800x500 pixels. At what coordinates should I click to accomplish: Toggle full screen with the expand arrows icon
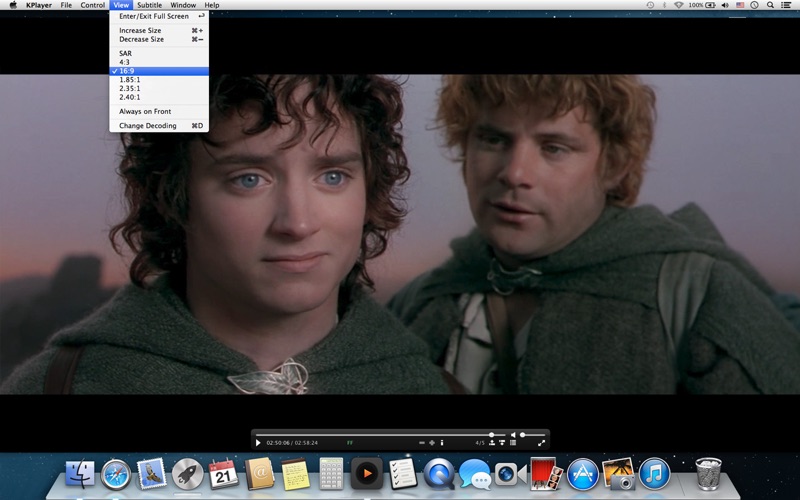click(541, 443)
